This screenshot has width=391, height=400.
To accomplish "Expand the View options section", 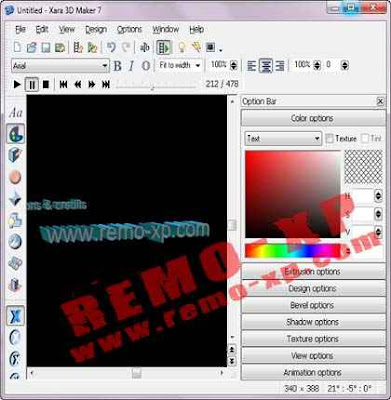I will [313, 356].
